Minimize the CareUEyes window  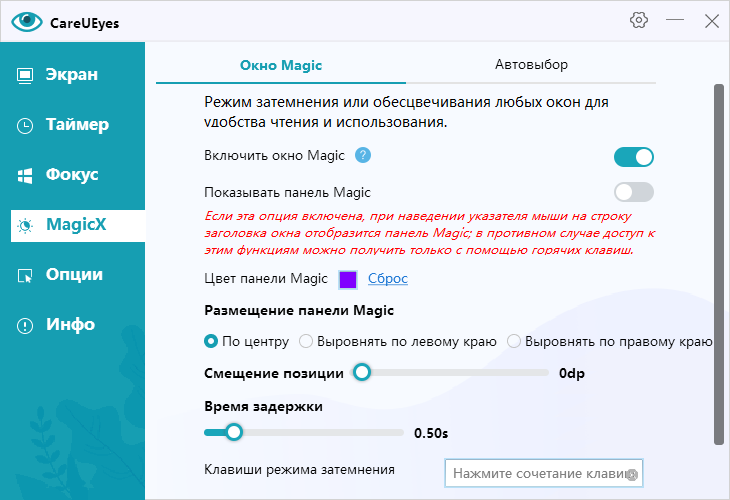click(675, 20)
